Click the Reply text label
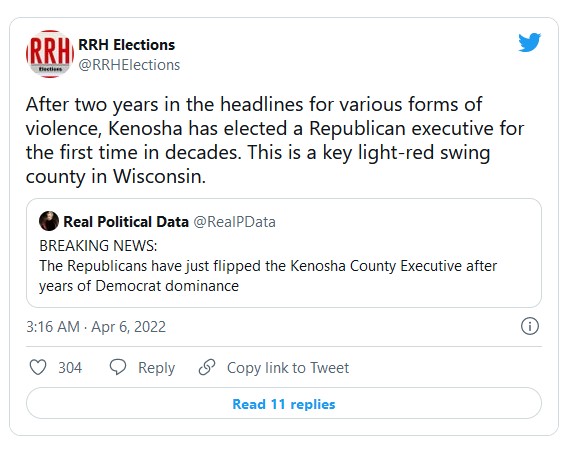Viewport: 569px width, 453px height. pyautogui.click(x=156, y=368)
